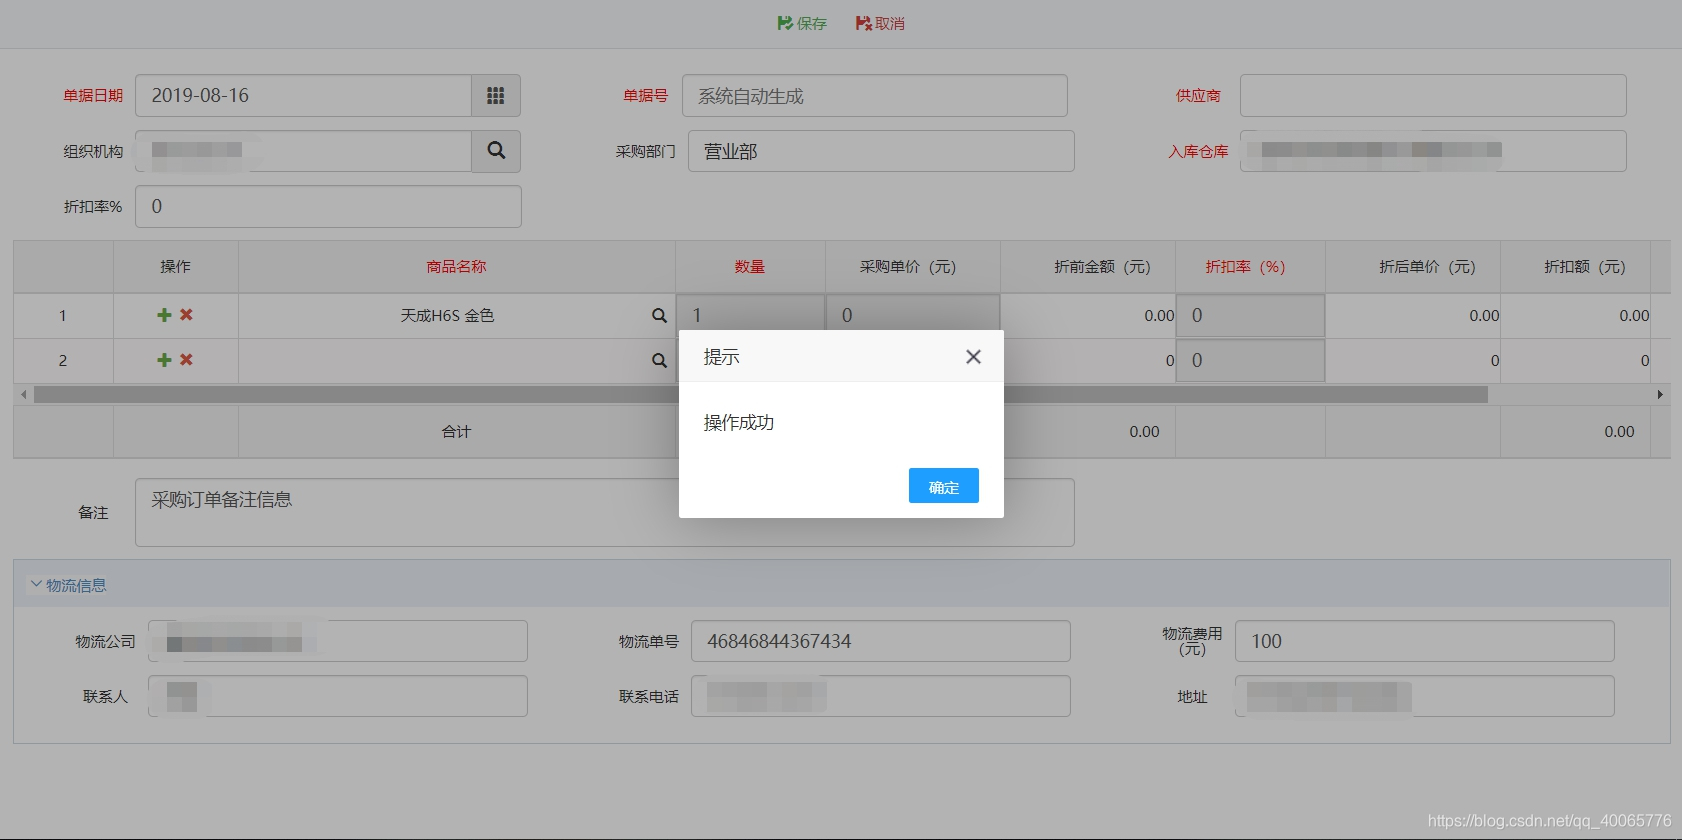Click the 商品名称 column header
1682x840 pixels.
[456, 267]
